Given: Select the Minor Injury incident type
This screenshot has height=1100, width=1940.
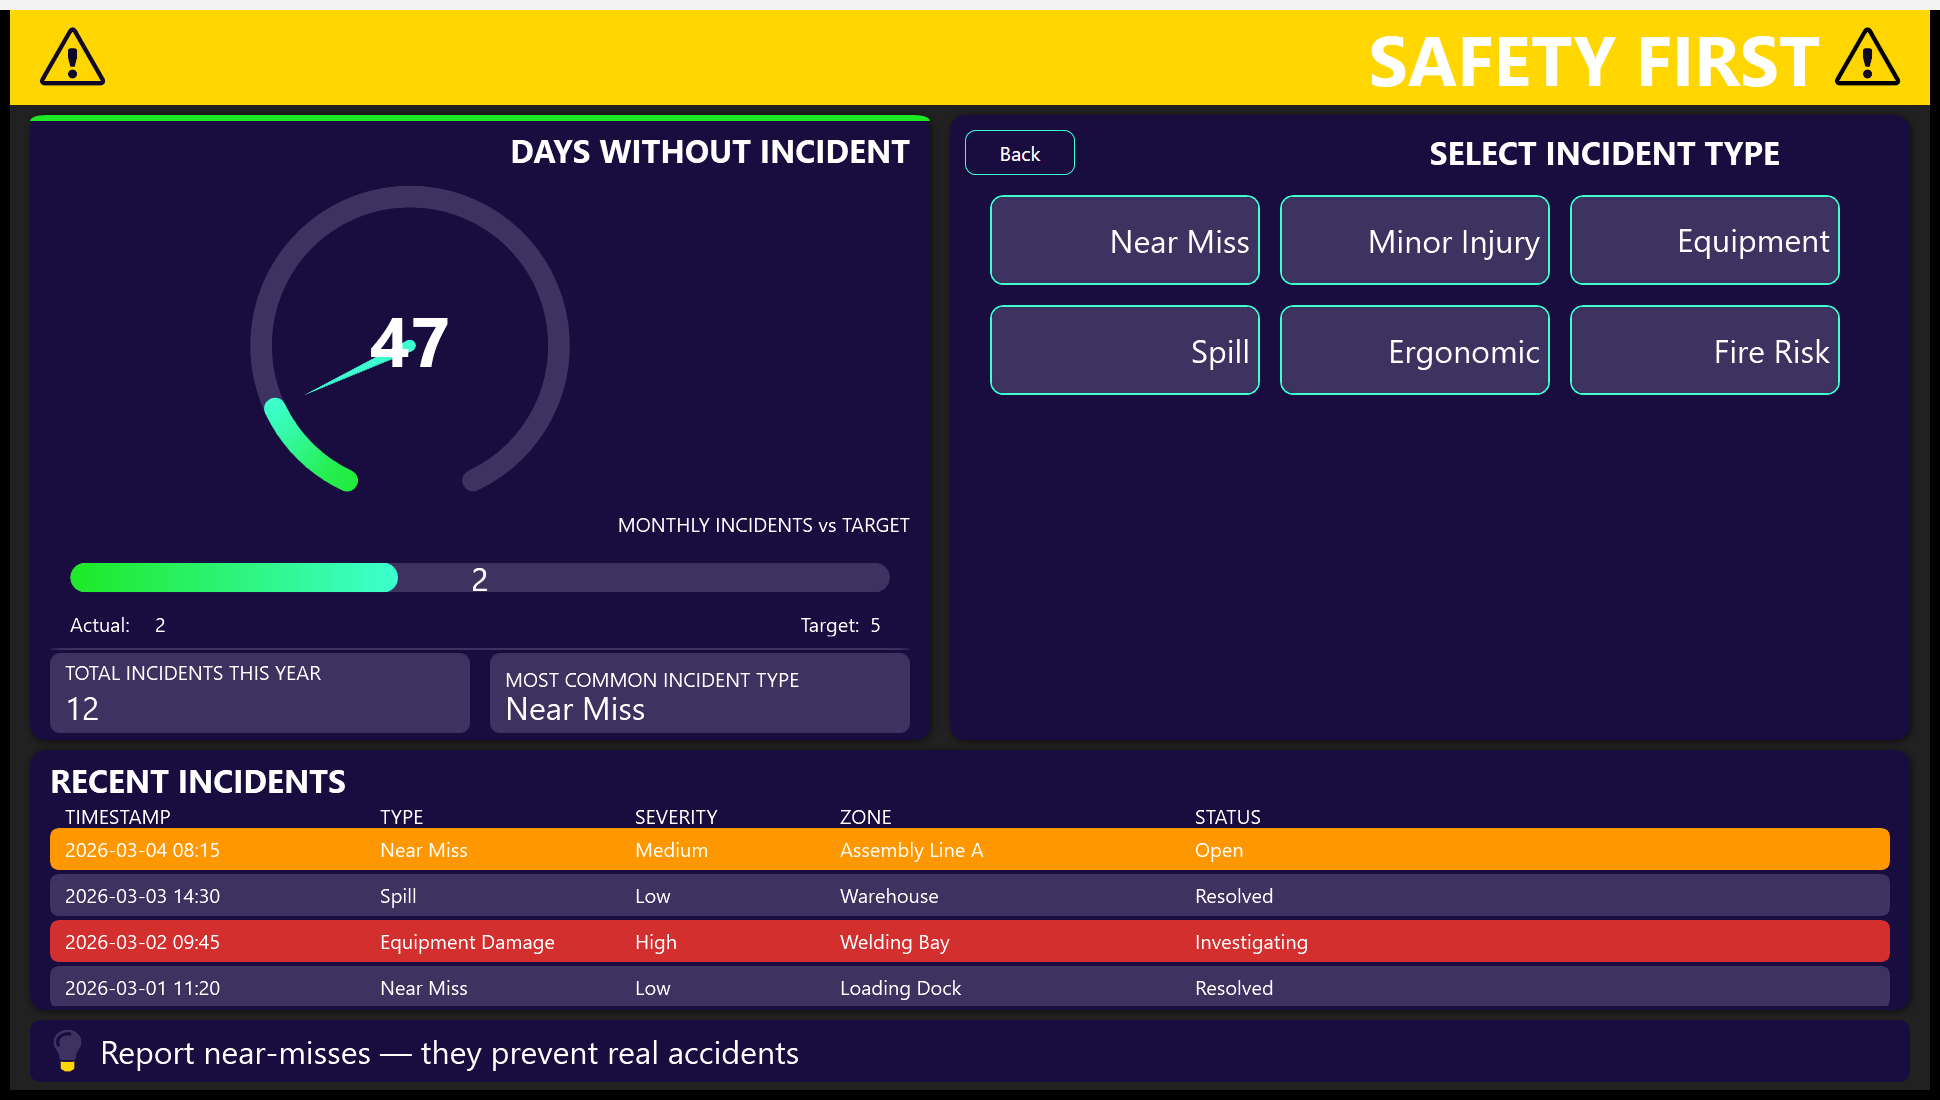Looking at the screenshot, I should (x=1414, y=240).
